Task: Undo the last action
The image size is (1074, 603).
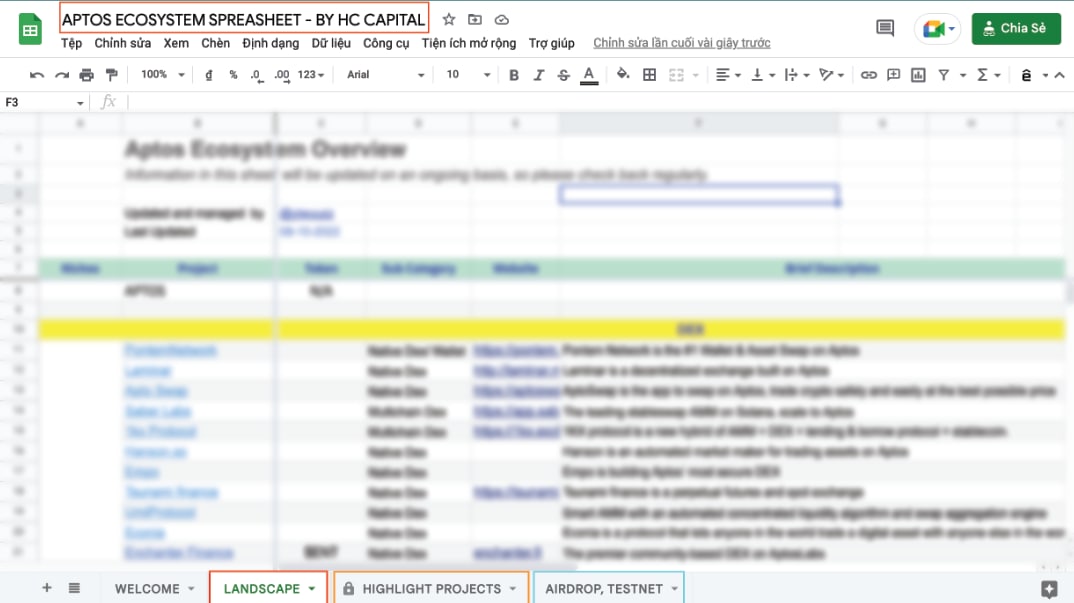Action: (x=37, y=75)
